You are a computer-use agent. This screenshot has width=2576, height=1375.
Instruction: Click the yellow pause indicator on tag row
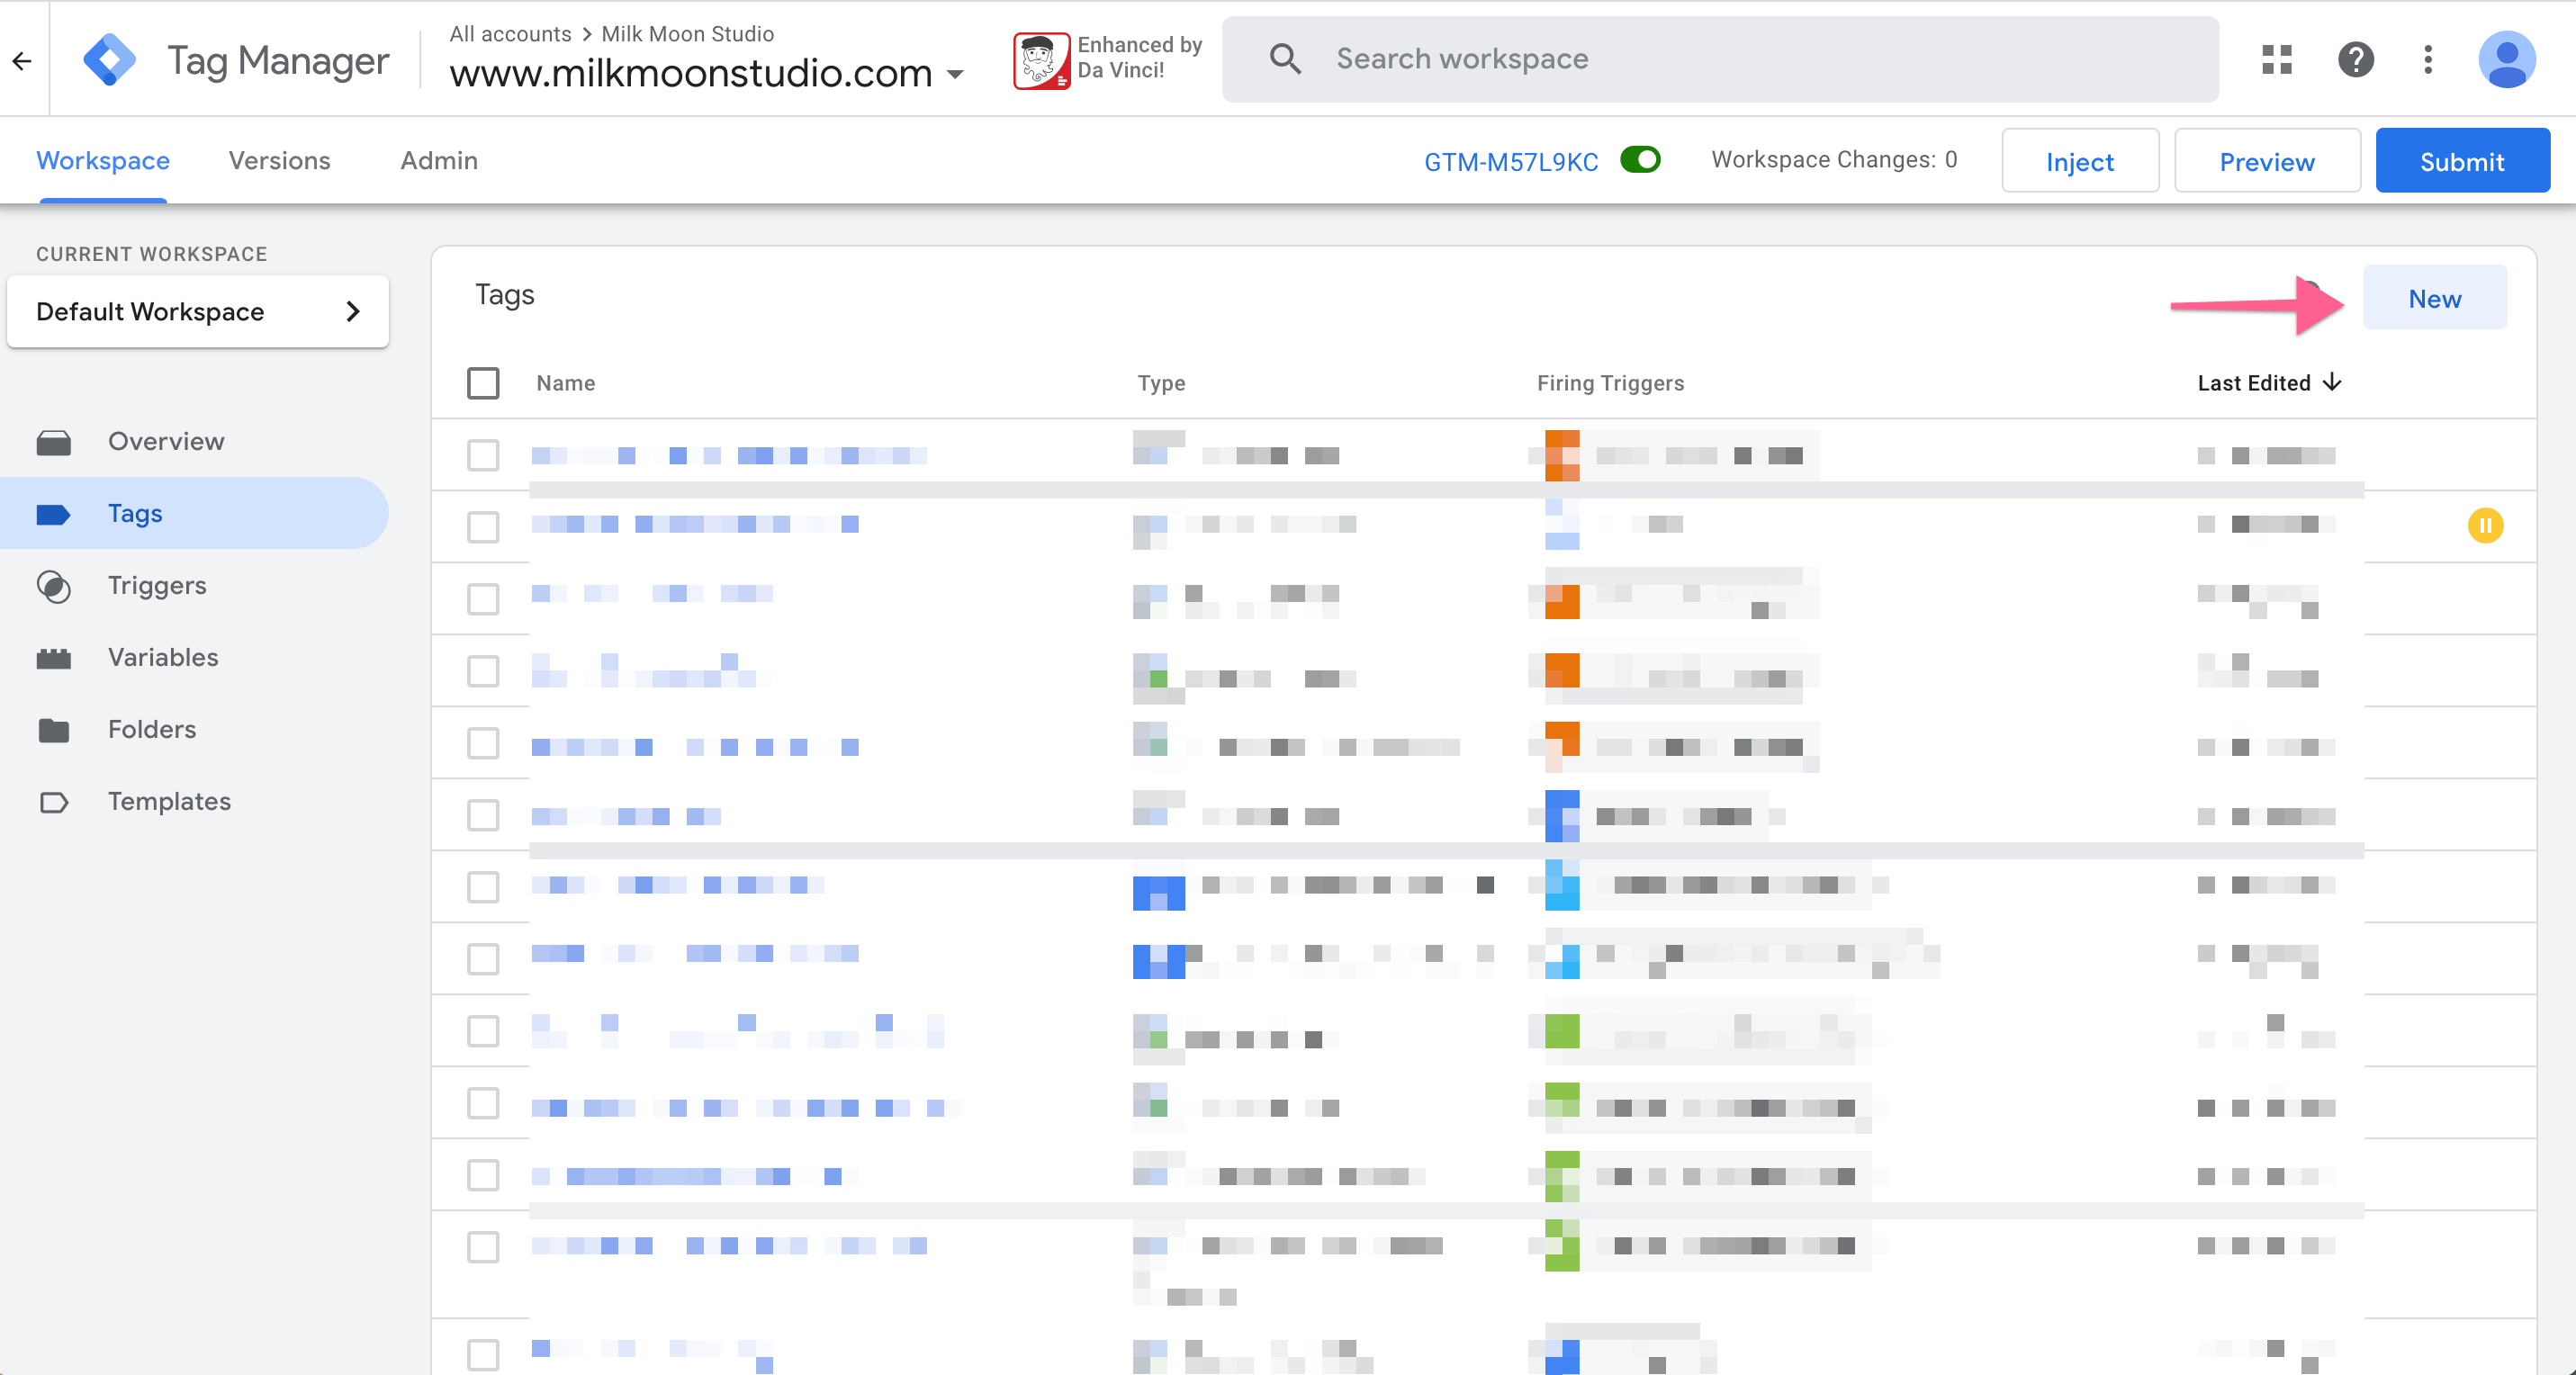point(2486,525)
